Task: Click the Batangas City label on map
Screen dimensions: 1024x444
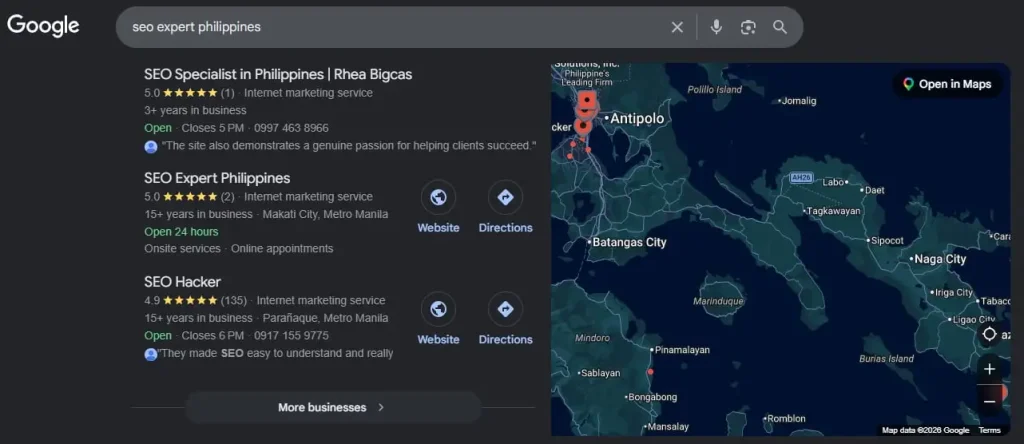Action: [628, 242]
